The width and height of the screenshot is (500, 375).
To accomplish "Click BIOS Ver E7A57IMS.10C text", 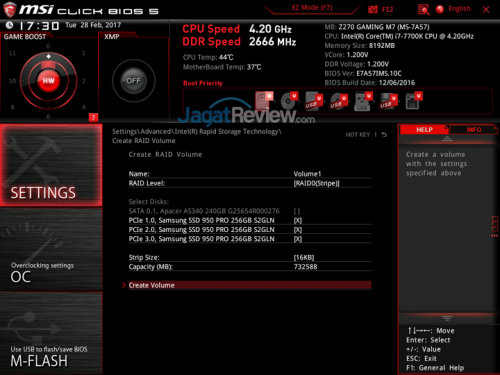I will (363, 73).
